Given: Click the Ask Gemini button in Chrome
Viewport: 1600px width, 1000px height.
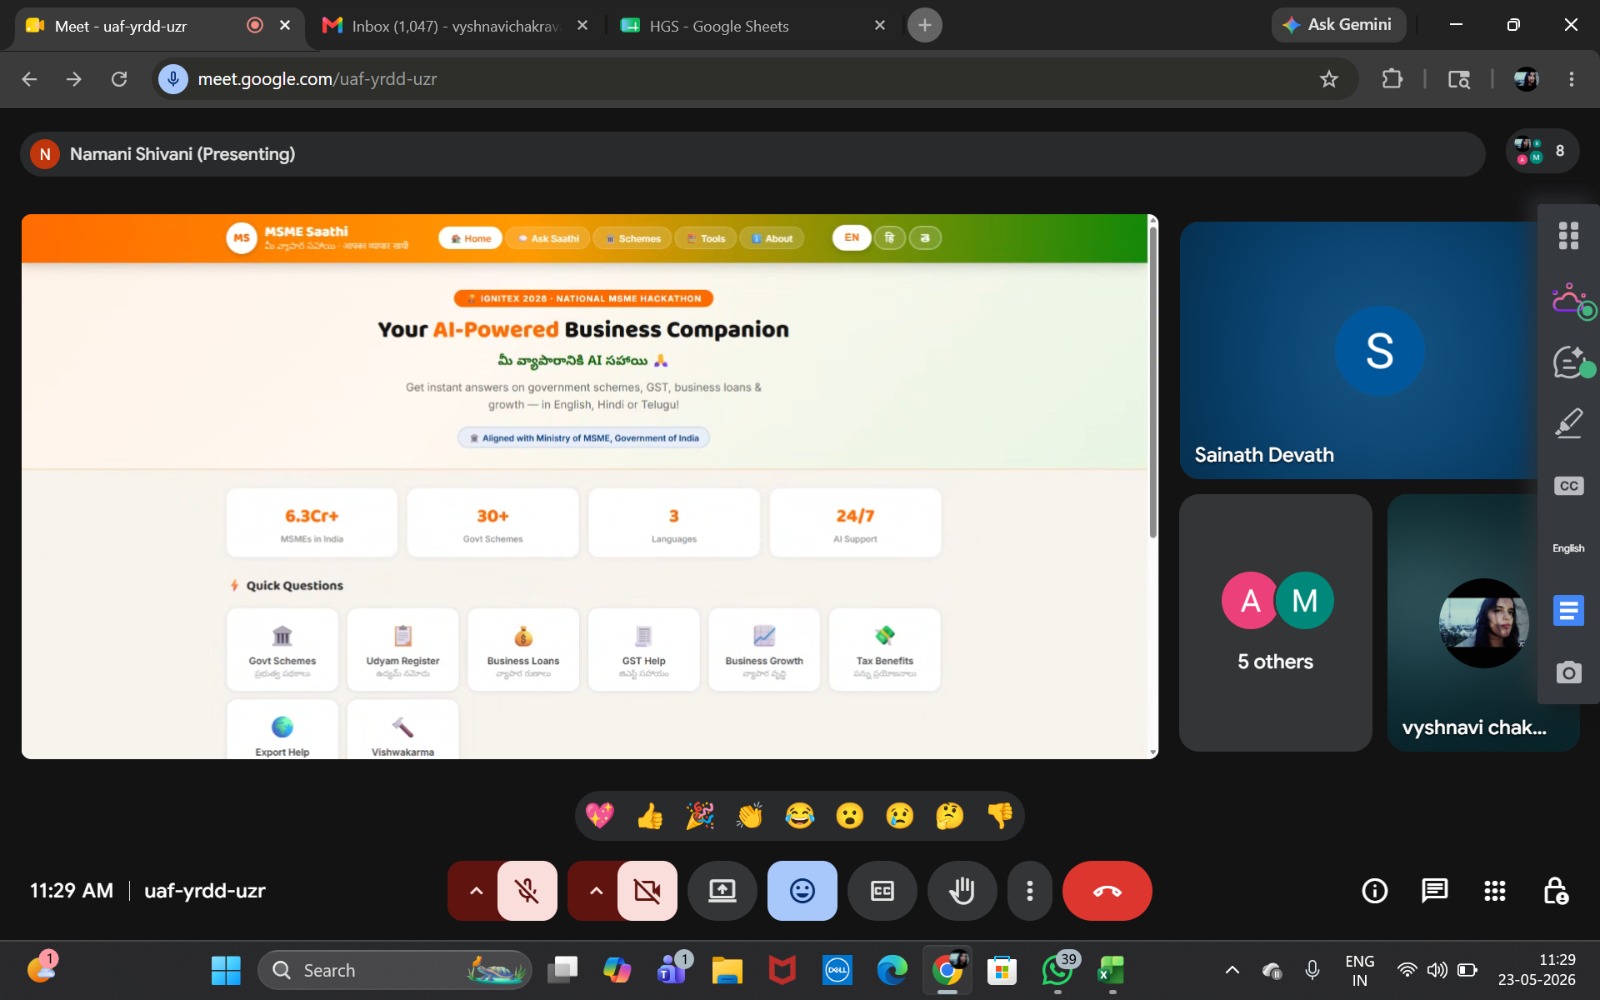Looking at the screenshot, I should [1338, 25].
